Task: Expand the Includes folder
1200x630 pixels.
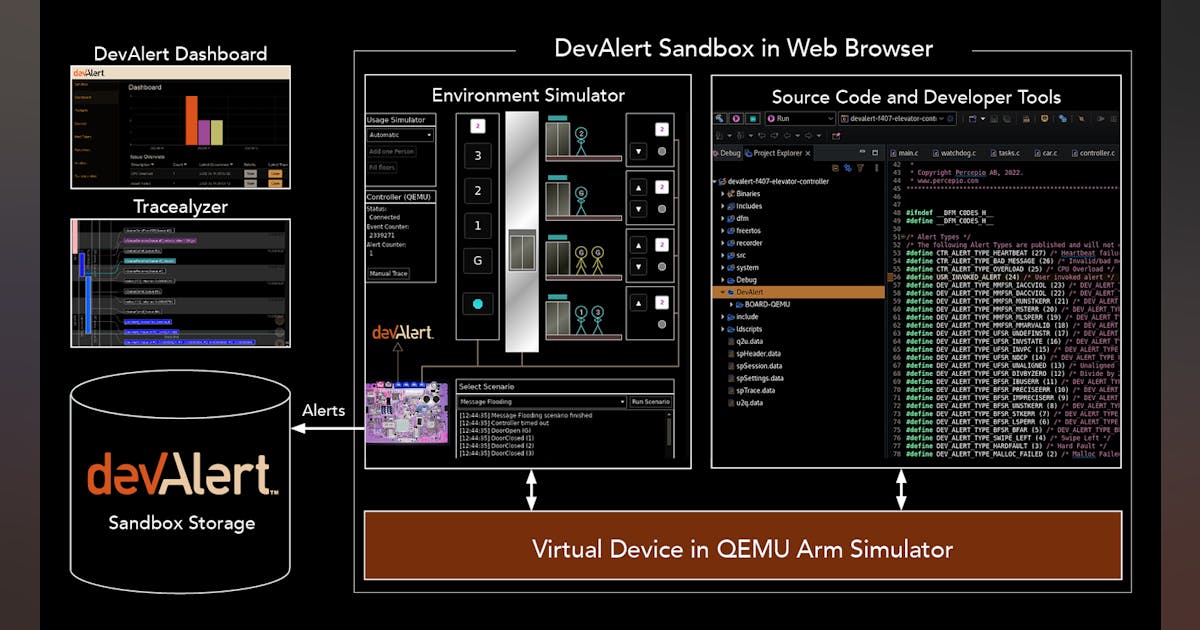Action: (x=723, y=206)
